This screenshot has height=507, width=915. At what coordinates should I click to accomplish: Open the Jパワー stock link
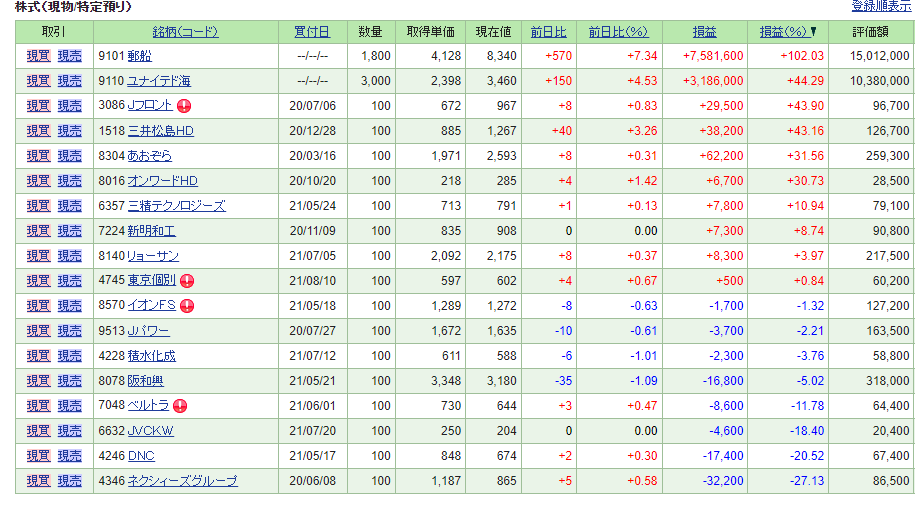click(148, 331)
